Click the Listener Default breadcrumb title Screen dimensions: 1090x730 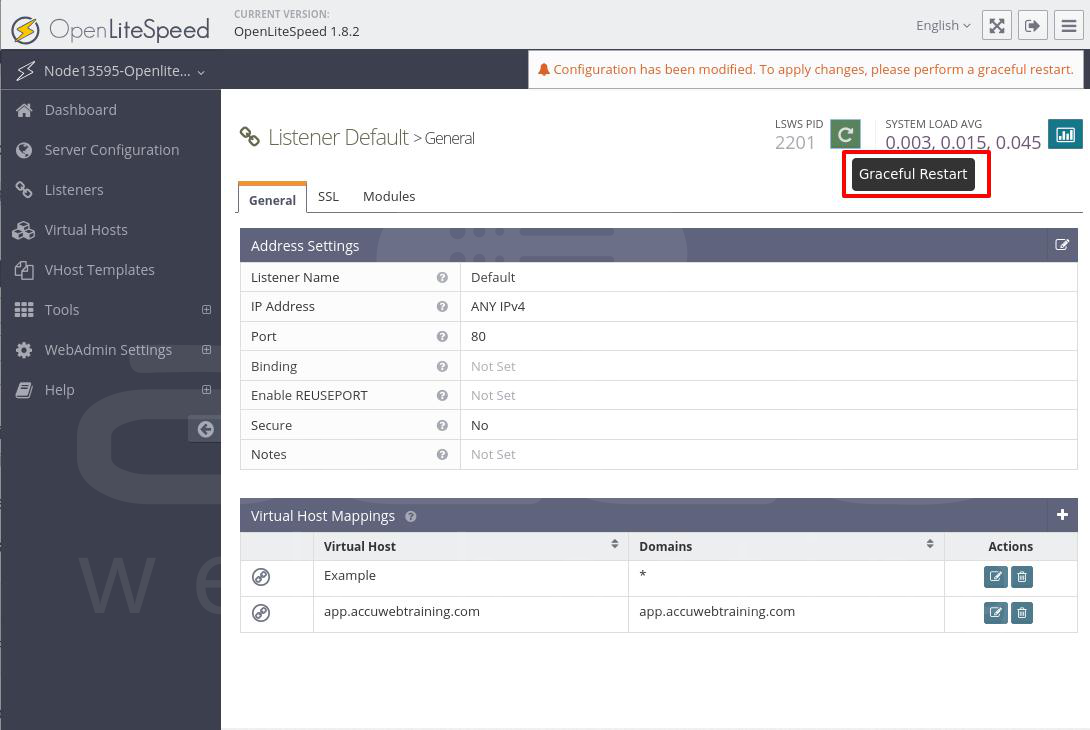[x=339, y=138]
